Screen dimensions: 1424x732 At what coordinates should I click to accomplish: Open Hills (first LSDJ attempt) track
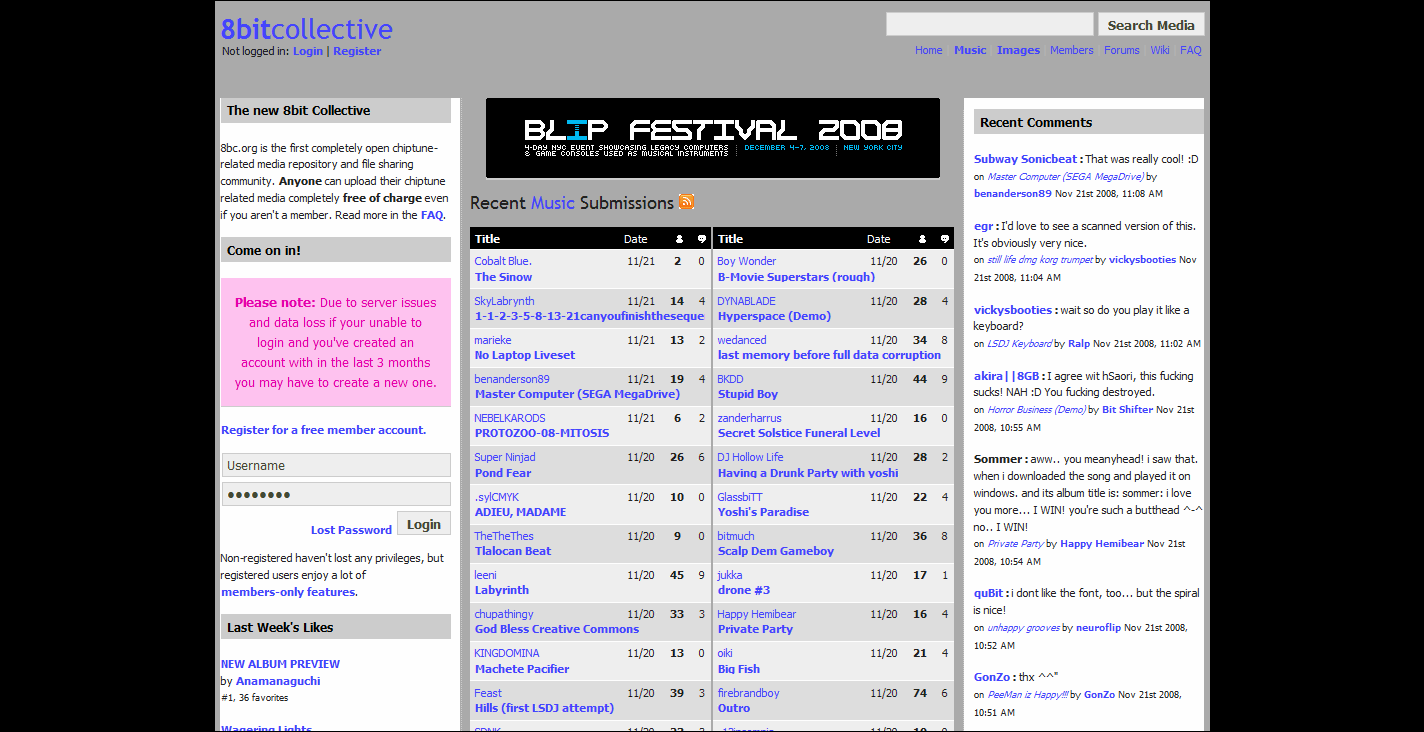click(544, 708)
